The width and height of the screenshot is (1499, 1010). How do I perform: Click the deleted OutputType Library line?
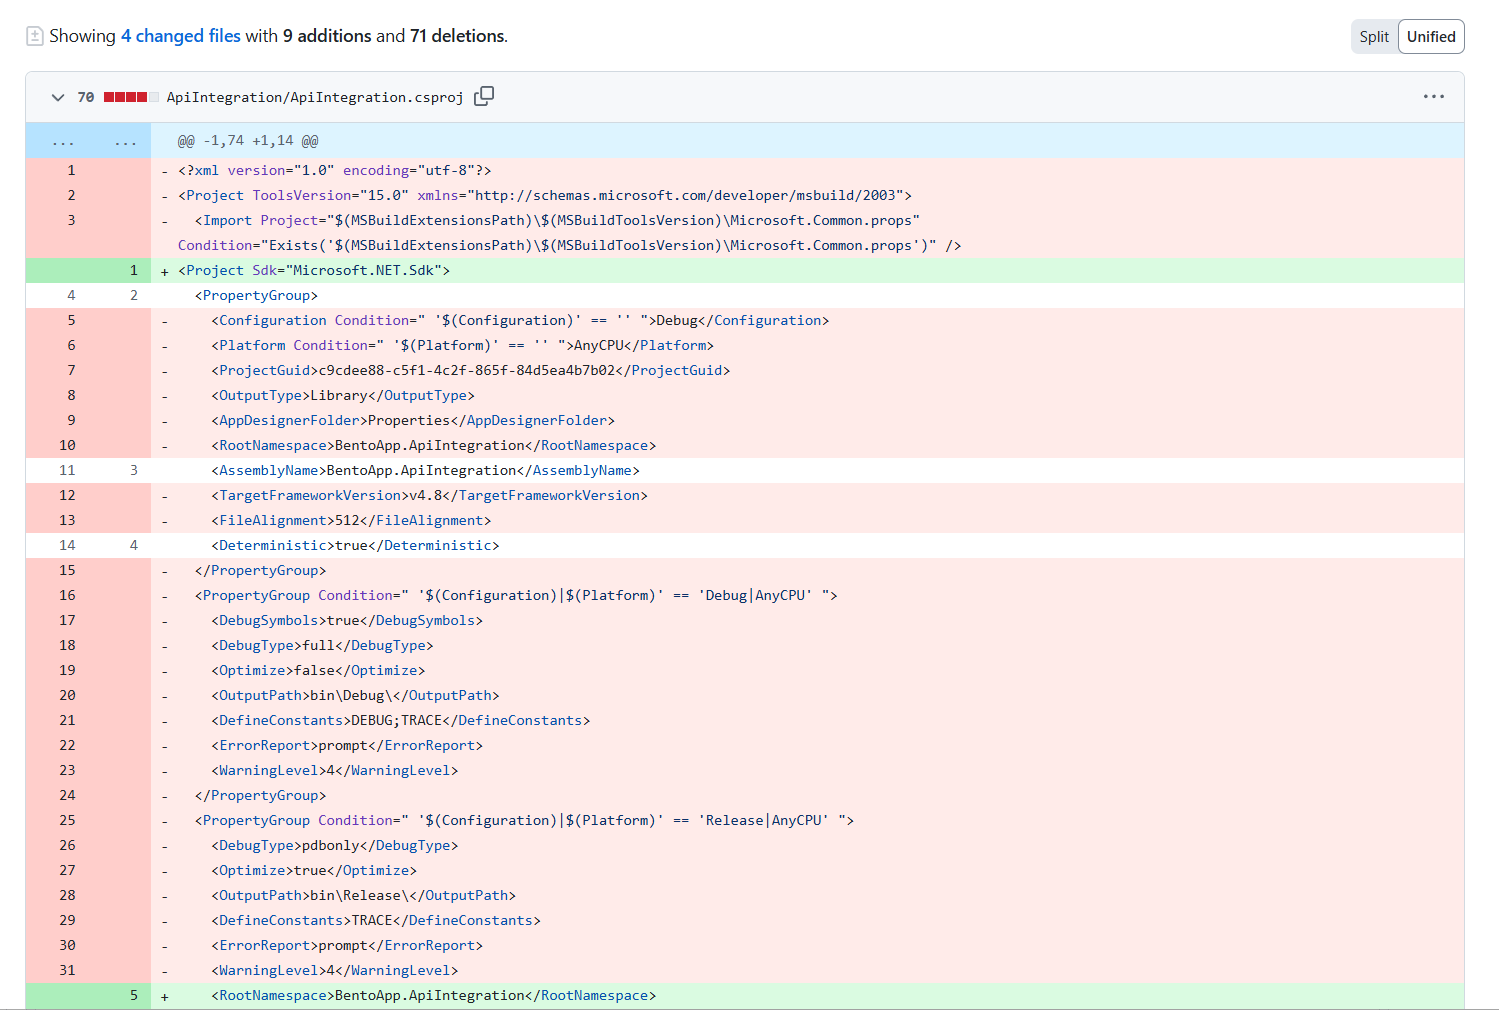(807, 395)
